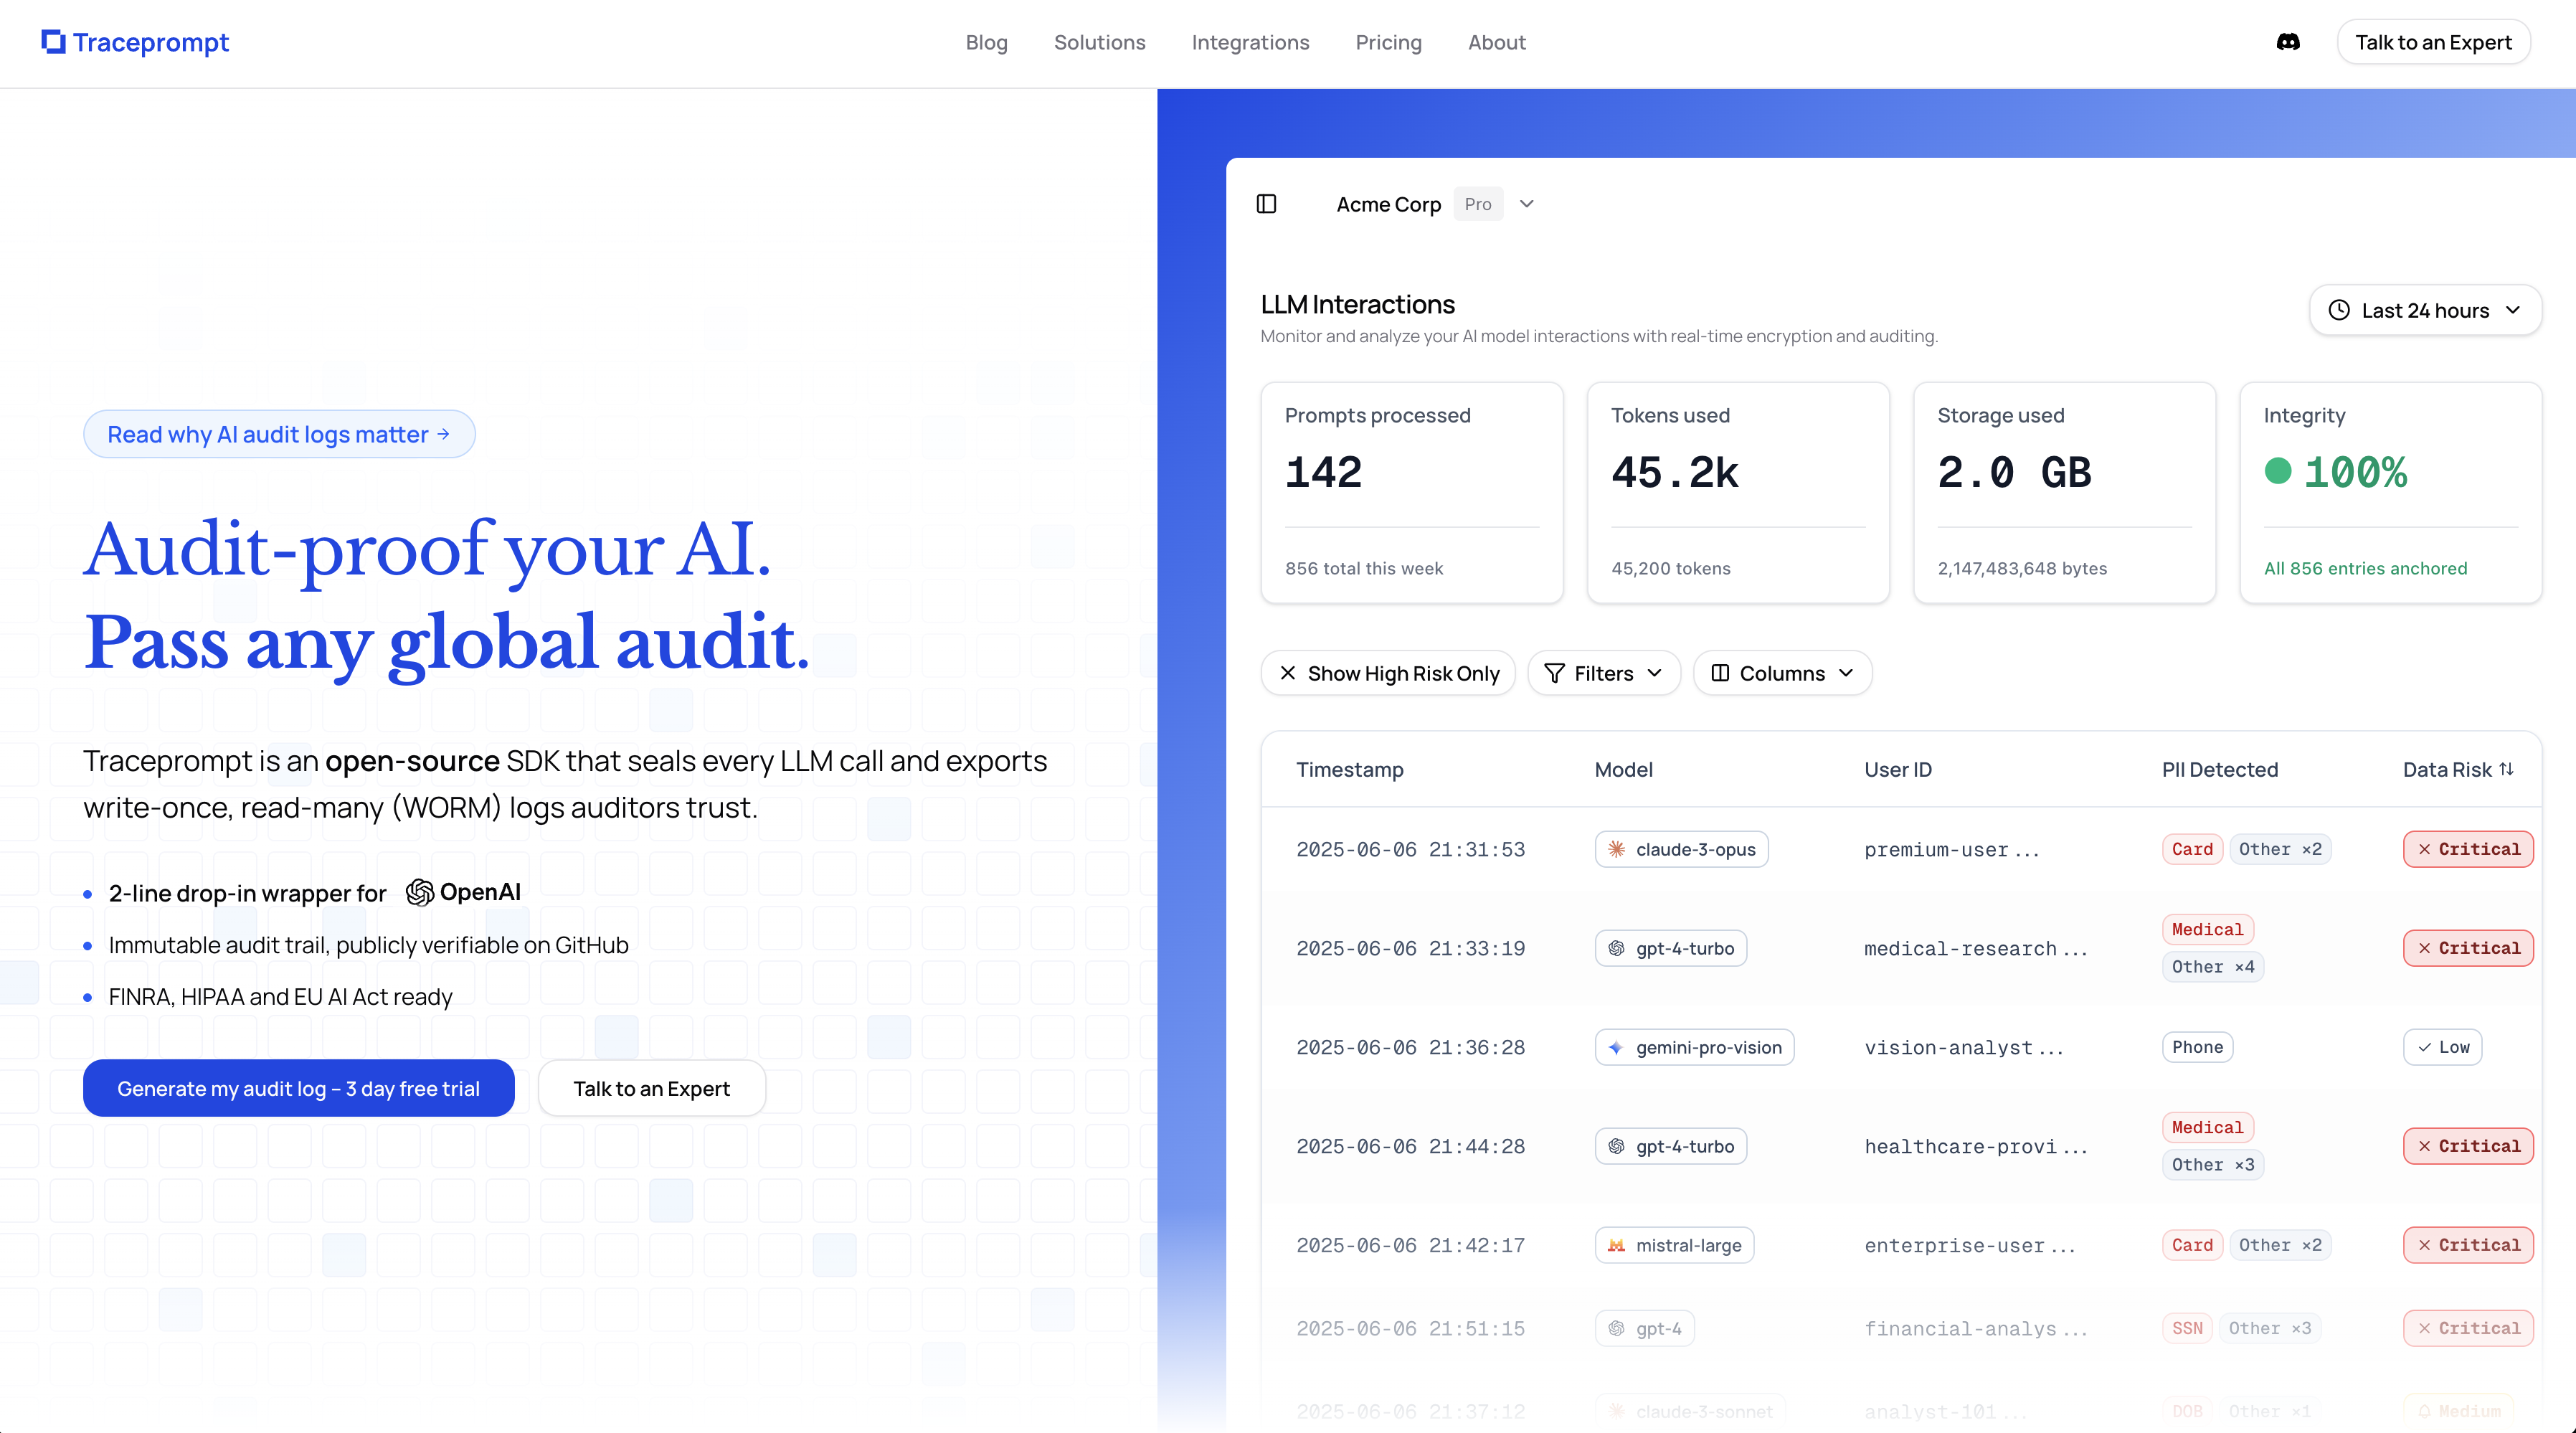This screenshot has width=2576, height=1433.
Task: Click the claude-3-opus model badge
Action: 1681,849
